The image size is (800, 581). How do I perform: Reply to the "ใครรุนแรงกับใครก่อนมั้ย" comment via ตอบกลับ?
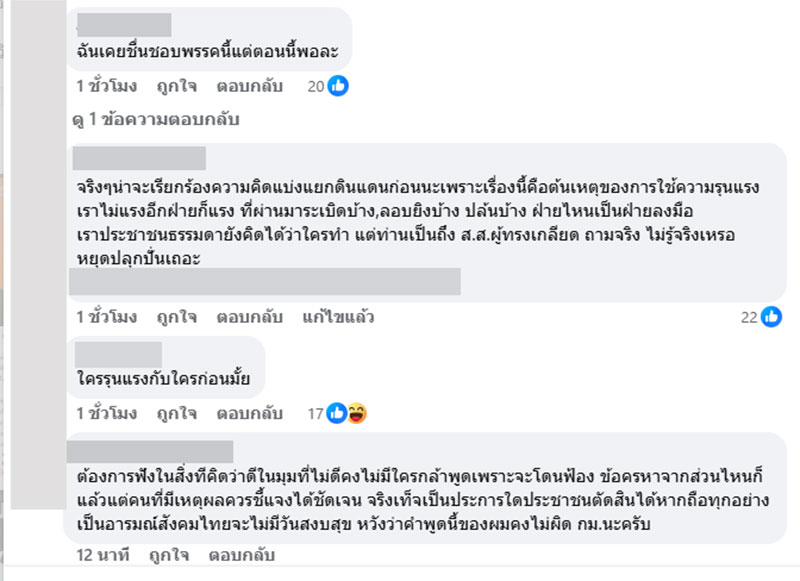click(x=249, y=413)
